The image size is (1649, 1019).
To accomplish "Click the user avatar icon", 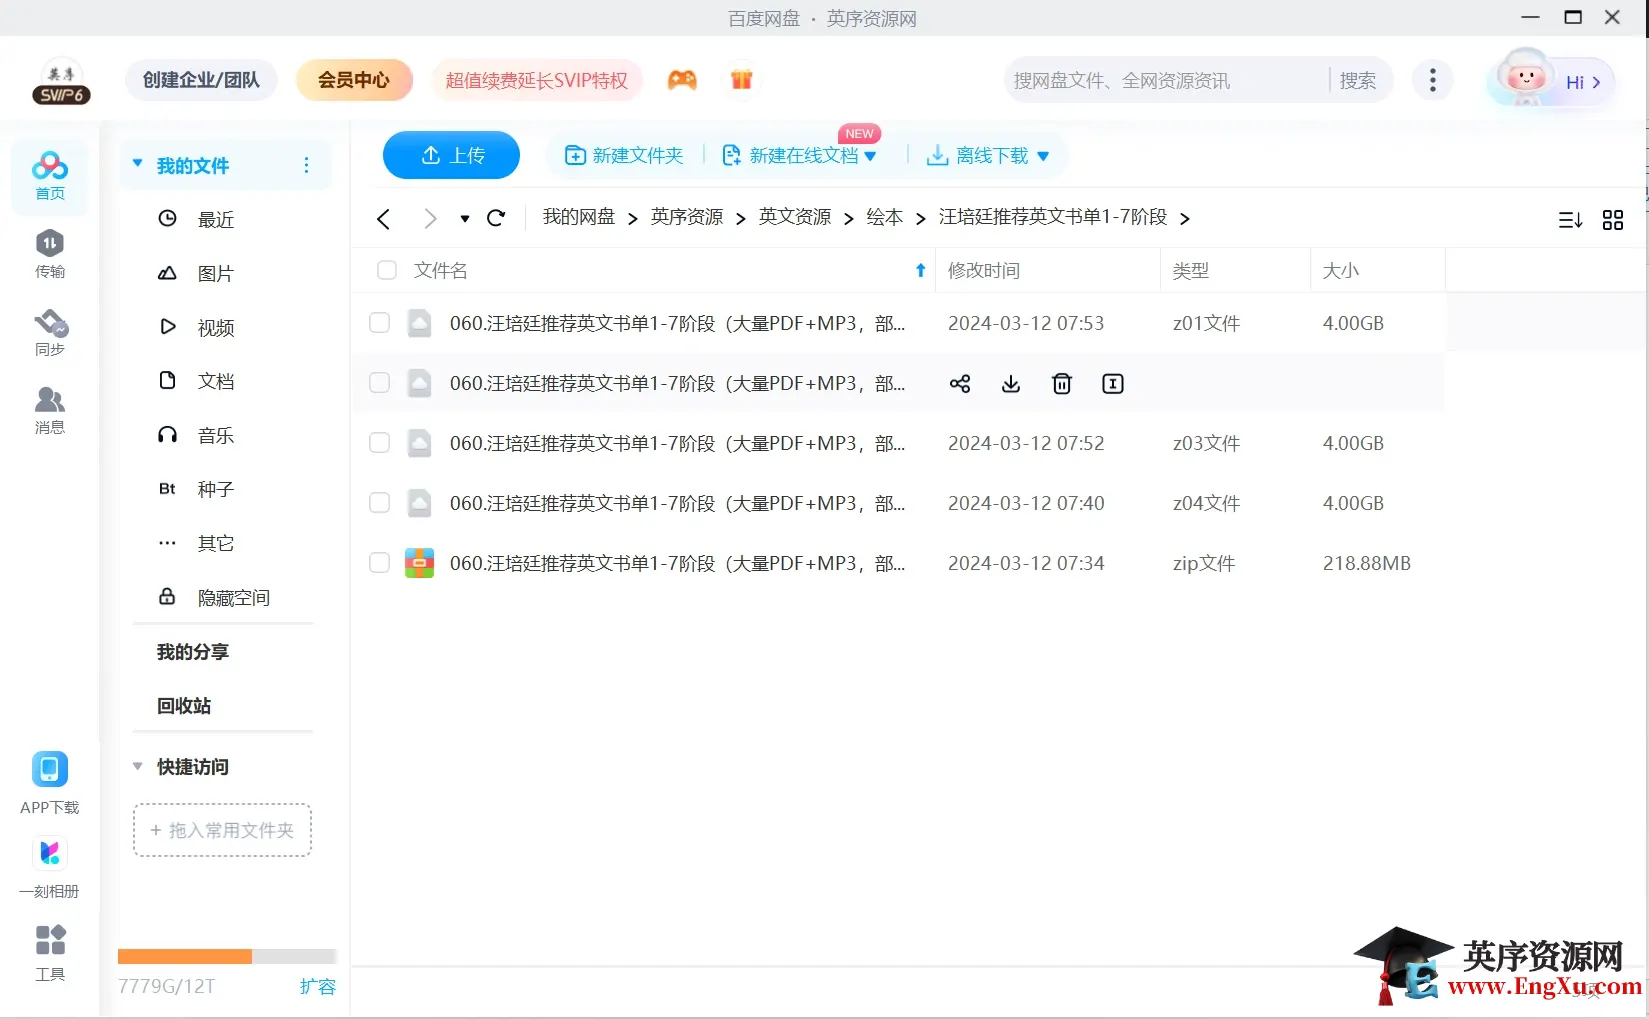I will click(1524, 79).
